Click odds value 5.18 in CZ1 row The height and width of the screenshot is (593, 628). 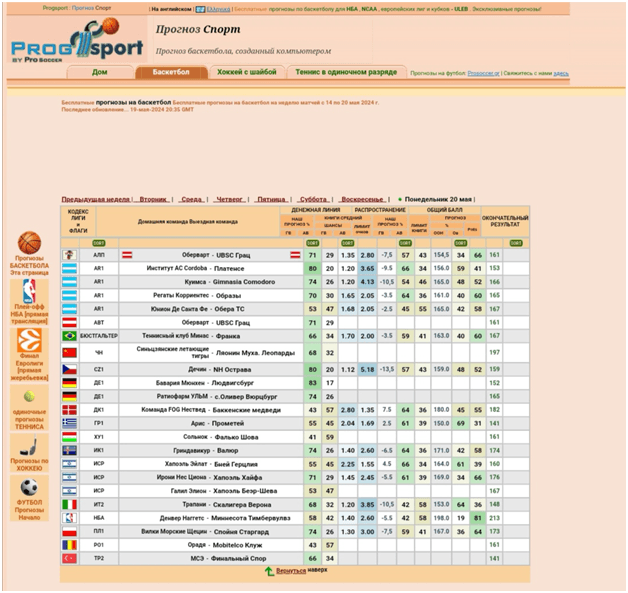[x=367, y=369]
